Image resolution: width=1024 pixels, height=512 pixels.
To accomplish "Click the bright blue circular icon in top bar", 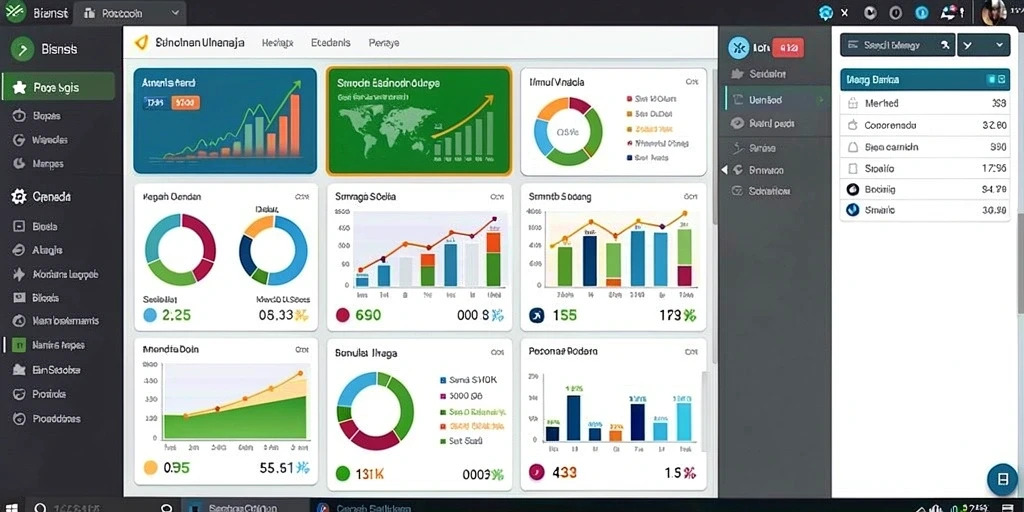I will point(921,12).
